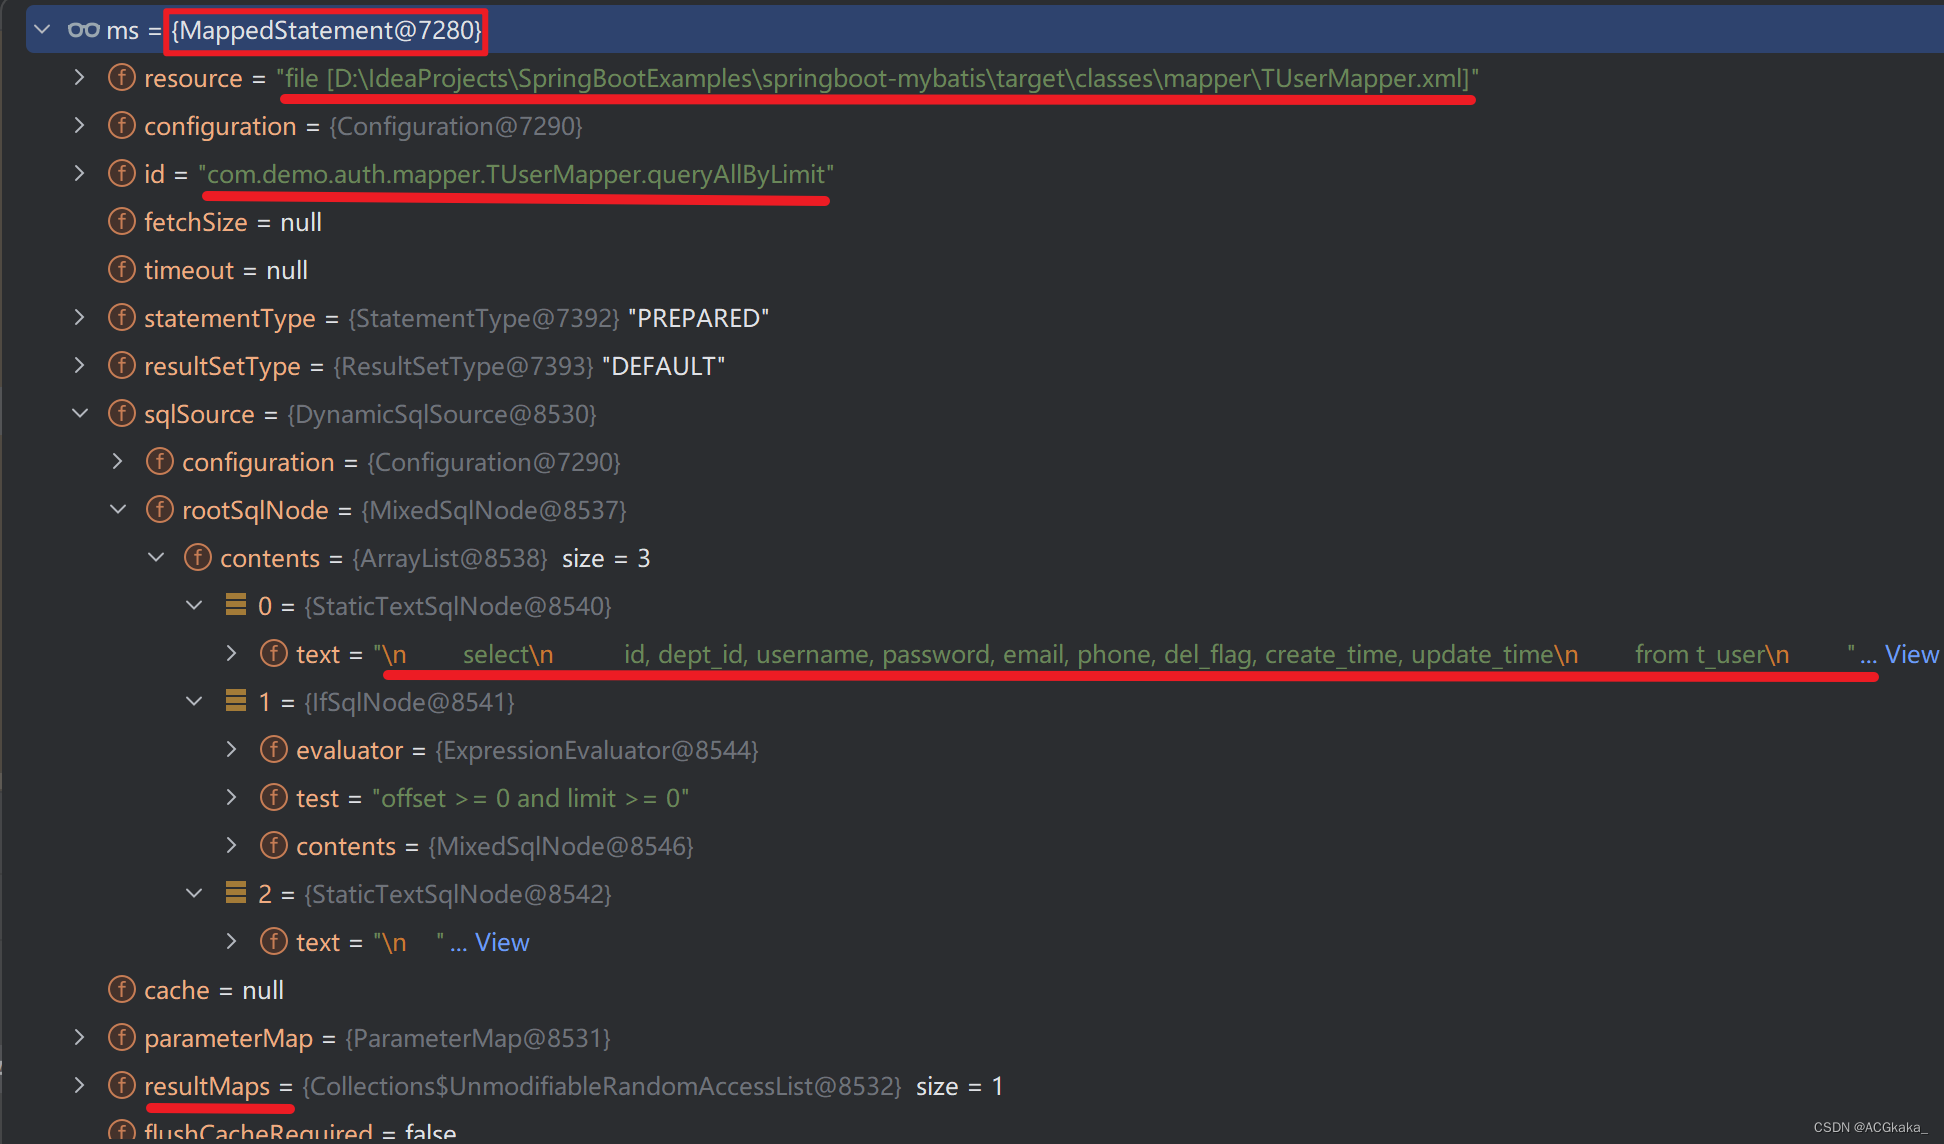
Task: Click list element icon for index 2
Action: 236,893
